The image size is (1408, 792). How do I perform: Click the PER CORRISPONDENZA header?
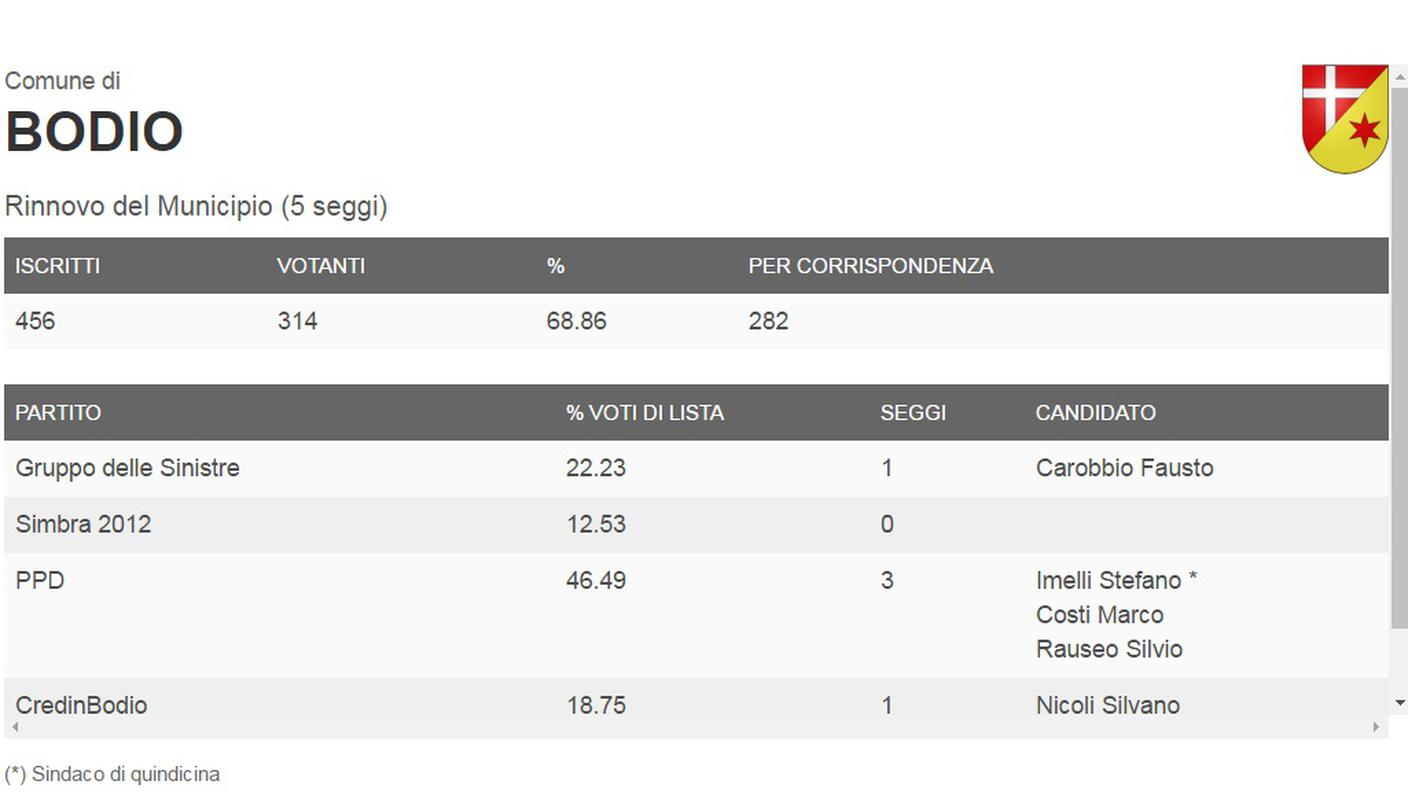pos(871,266)
